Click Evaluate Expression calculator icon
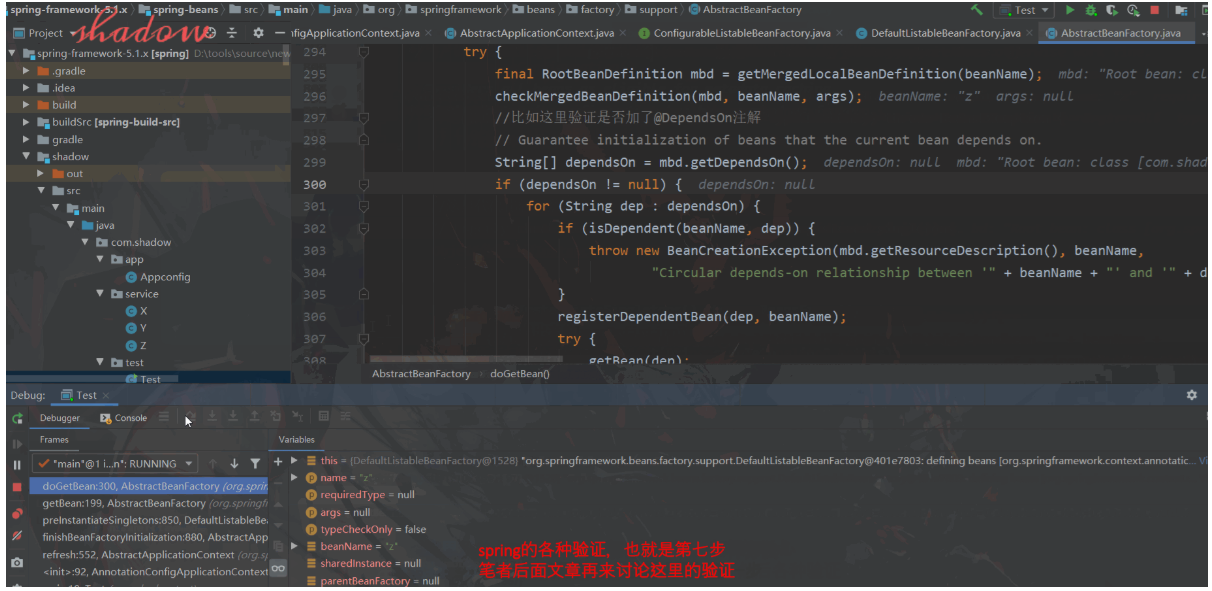This screenshot has width=1212, height=591. coord(323,416)
